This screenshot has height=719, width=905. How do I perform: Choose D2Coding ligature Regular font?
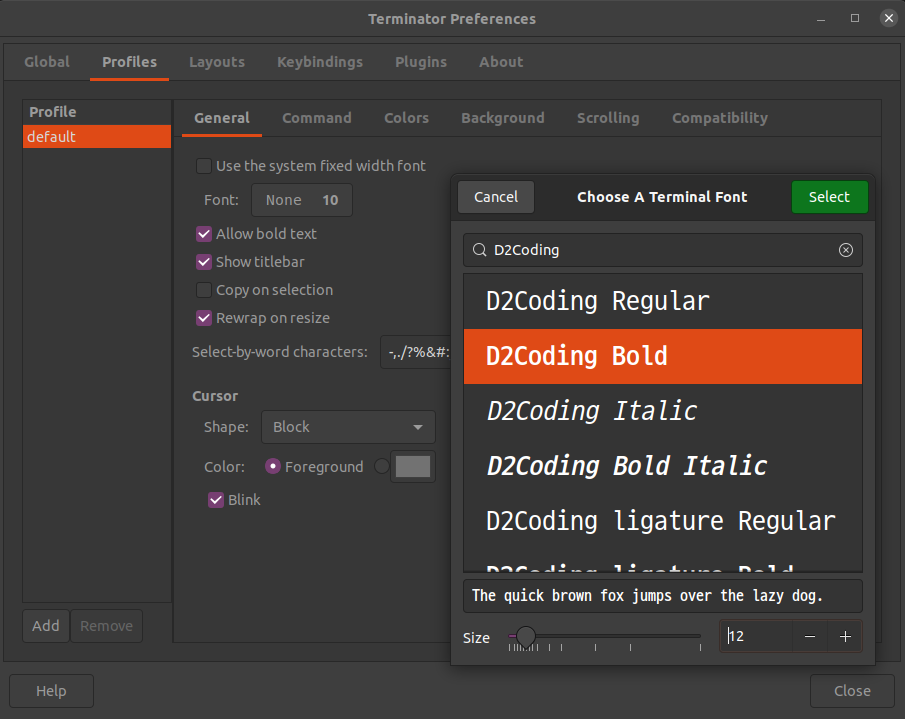tap(663, 520)
